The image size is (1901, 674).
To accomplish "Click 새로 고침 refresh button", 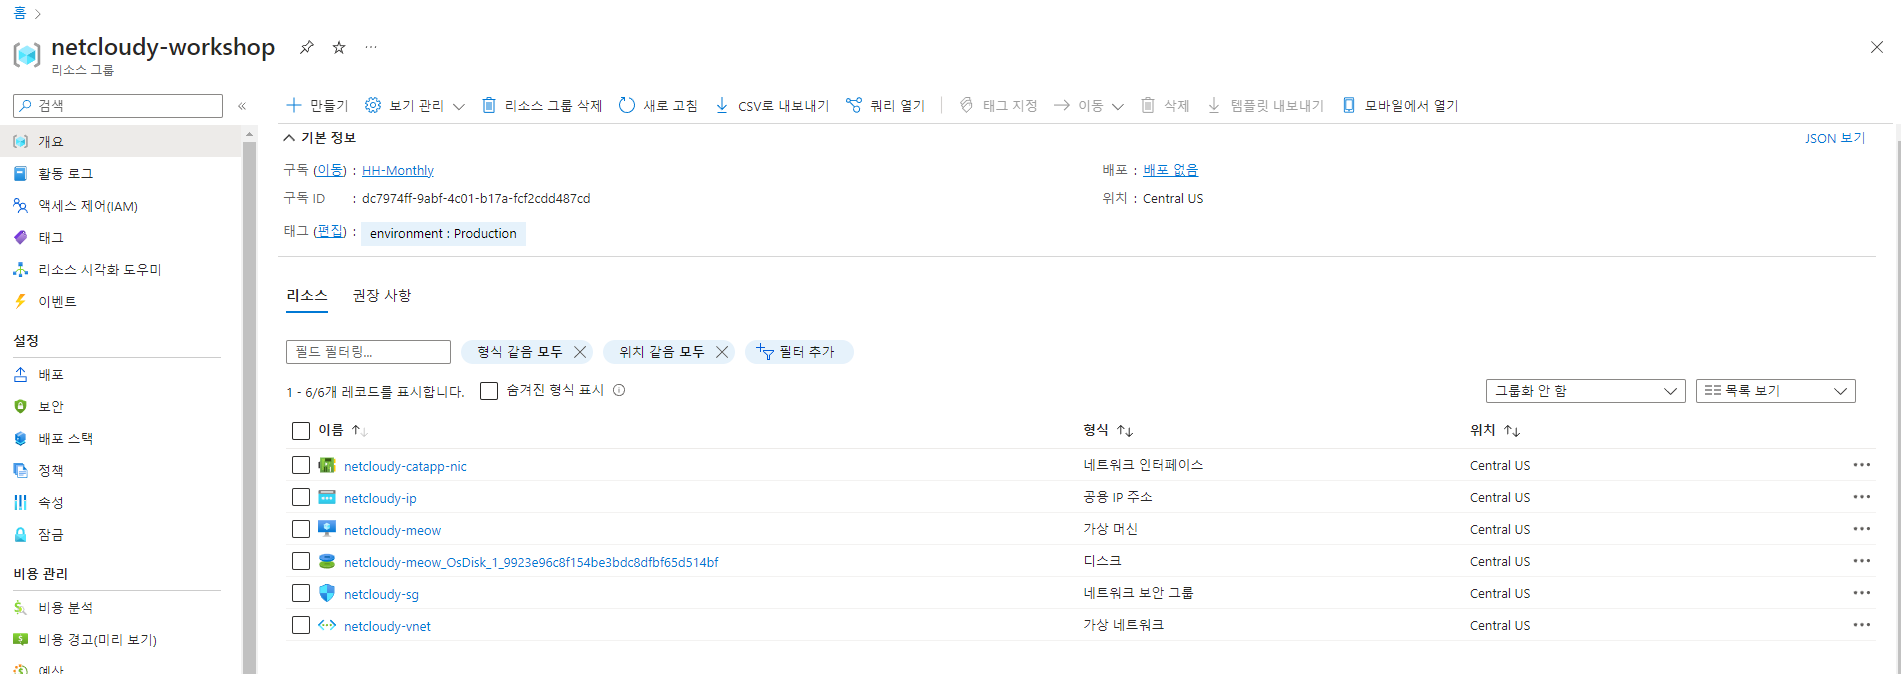I will (x=658, y=105).
